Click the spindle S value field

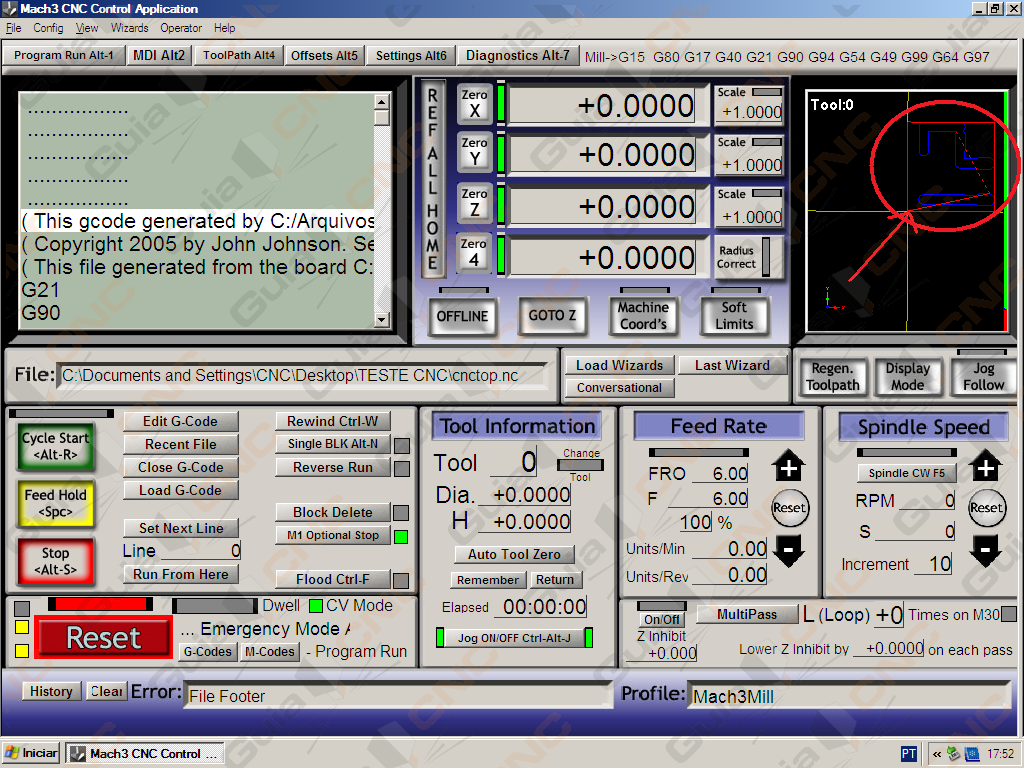click(x=915, y=532)
